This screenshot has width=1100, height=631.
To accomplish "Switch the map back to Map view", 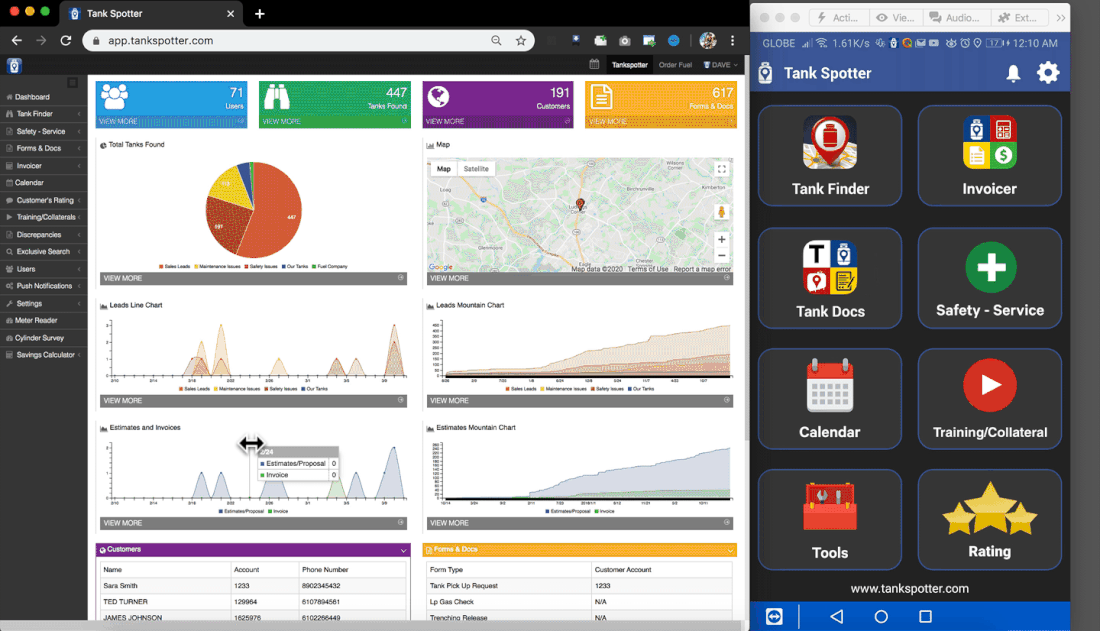I will 444,168.
